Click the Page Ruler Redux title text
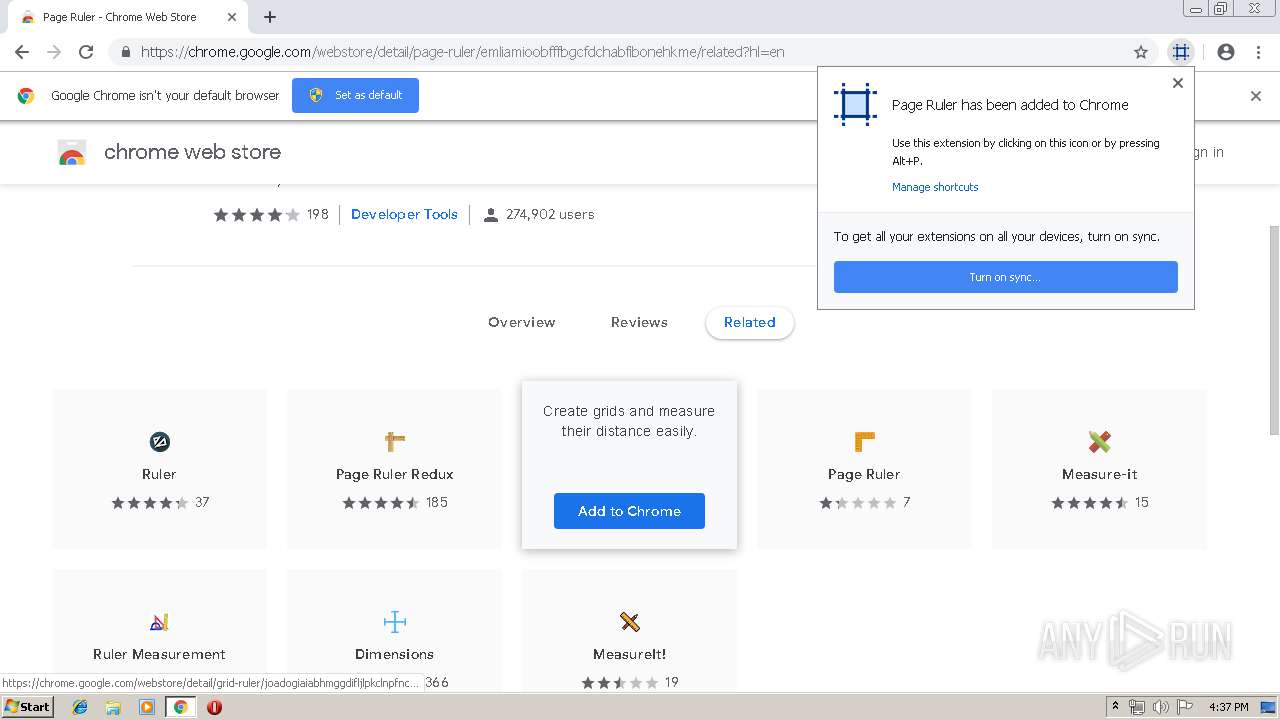 [x=395, y=474]
